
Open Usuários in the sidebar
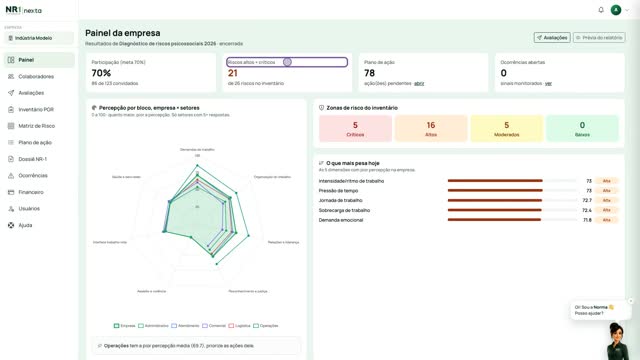pyautogui.click(x=39, y=209)
